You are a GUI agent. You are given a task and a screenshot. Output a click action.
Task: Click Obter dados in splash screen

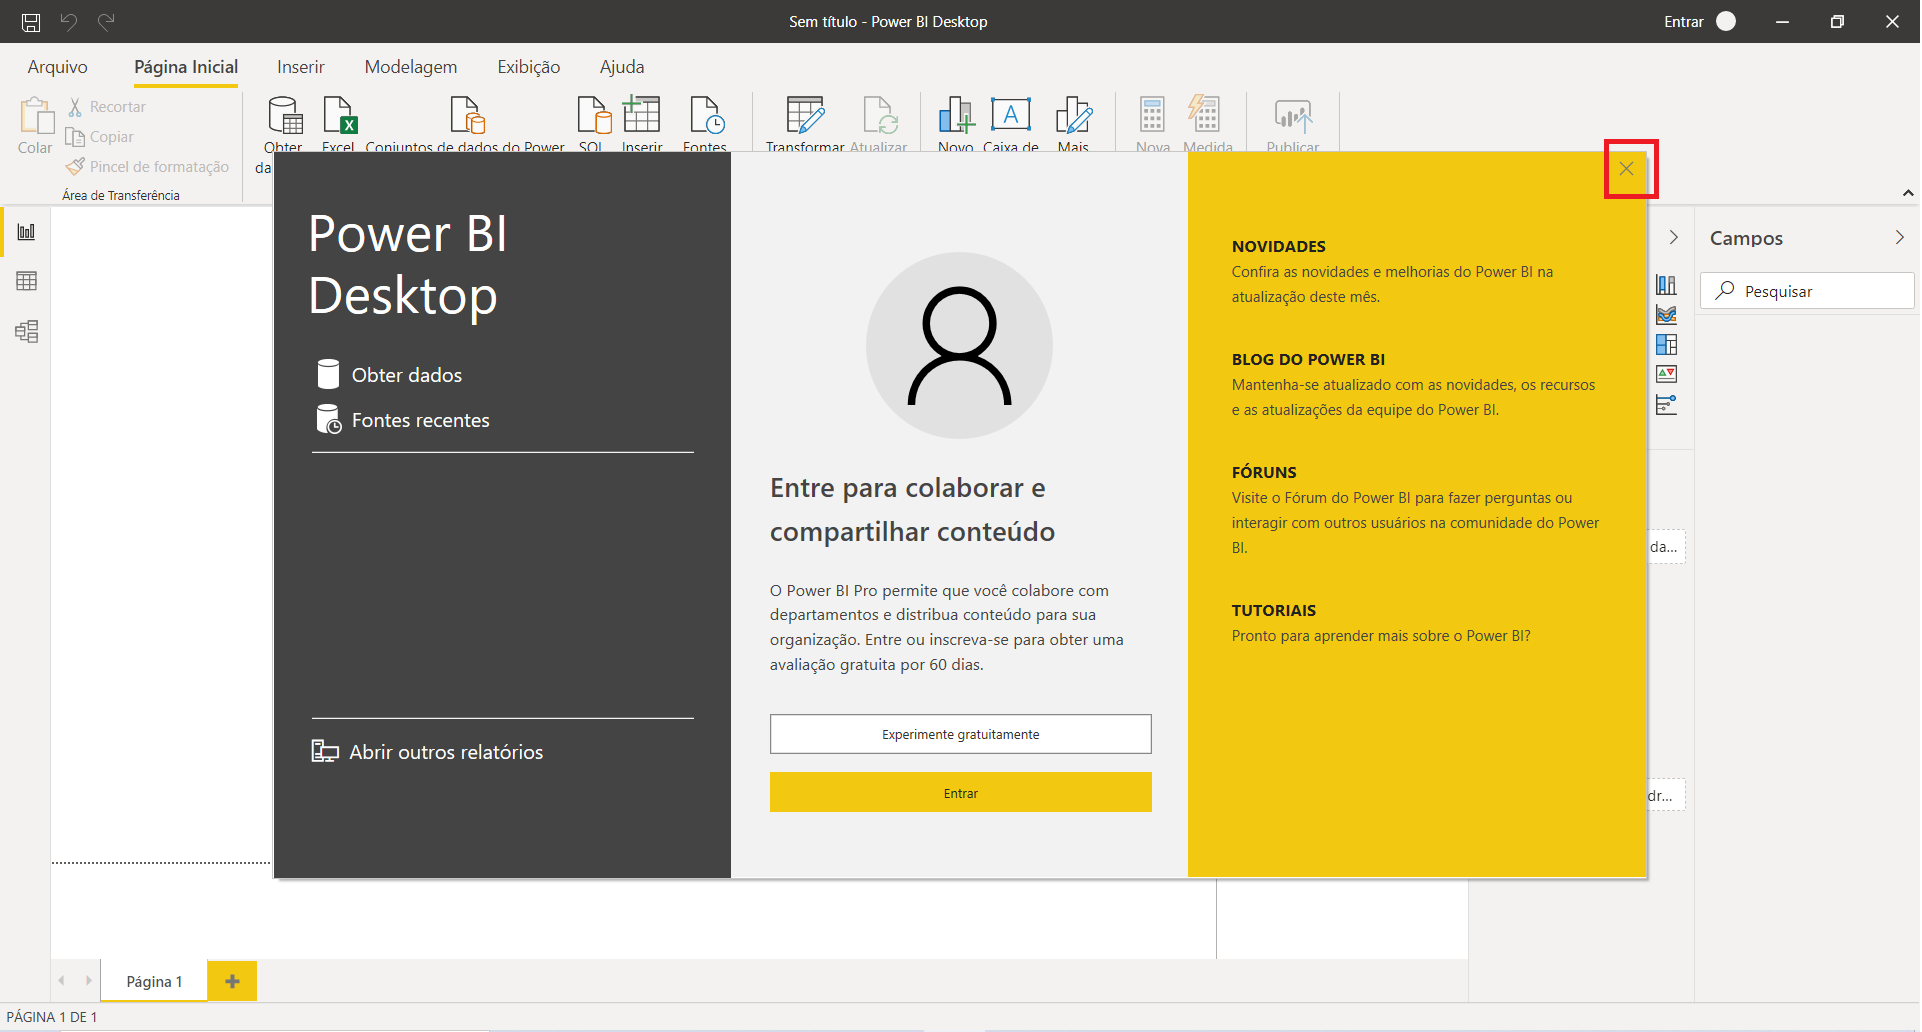pos(389,375)
